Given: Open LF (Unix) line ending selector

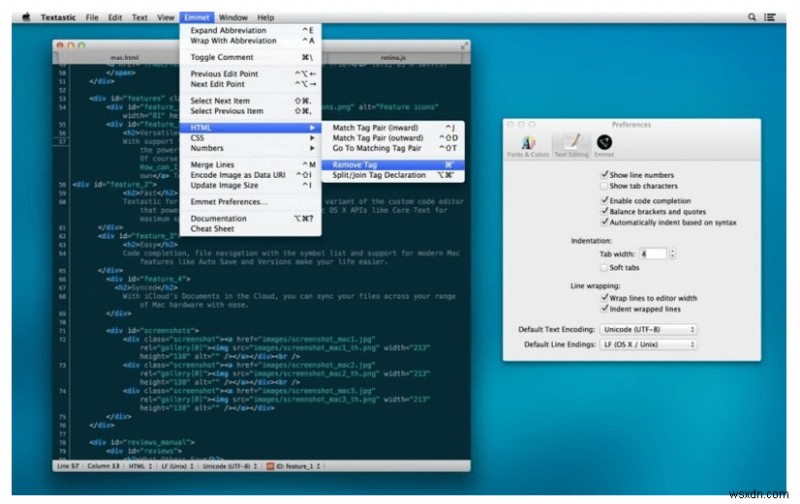Looking at the screenshot, I should pyautogui.click(x=177, y=466).
